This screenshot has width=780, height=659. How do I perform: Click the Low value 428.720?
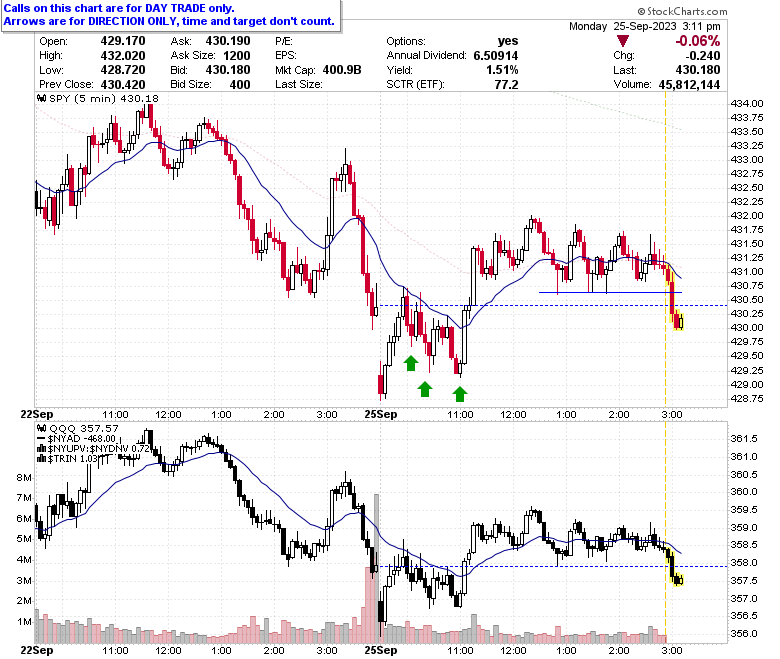coord(123,70)
